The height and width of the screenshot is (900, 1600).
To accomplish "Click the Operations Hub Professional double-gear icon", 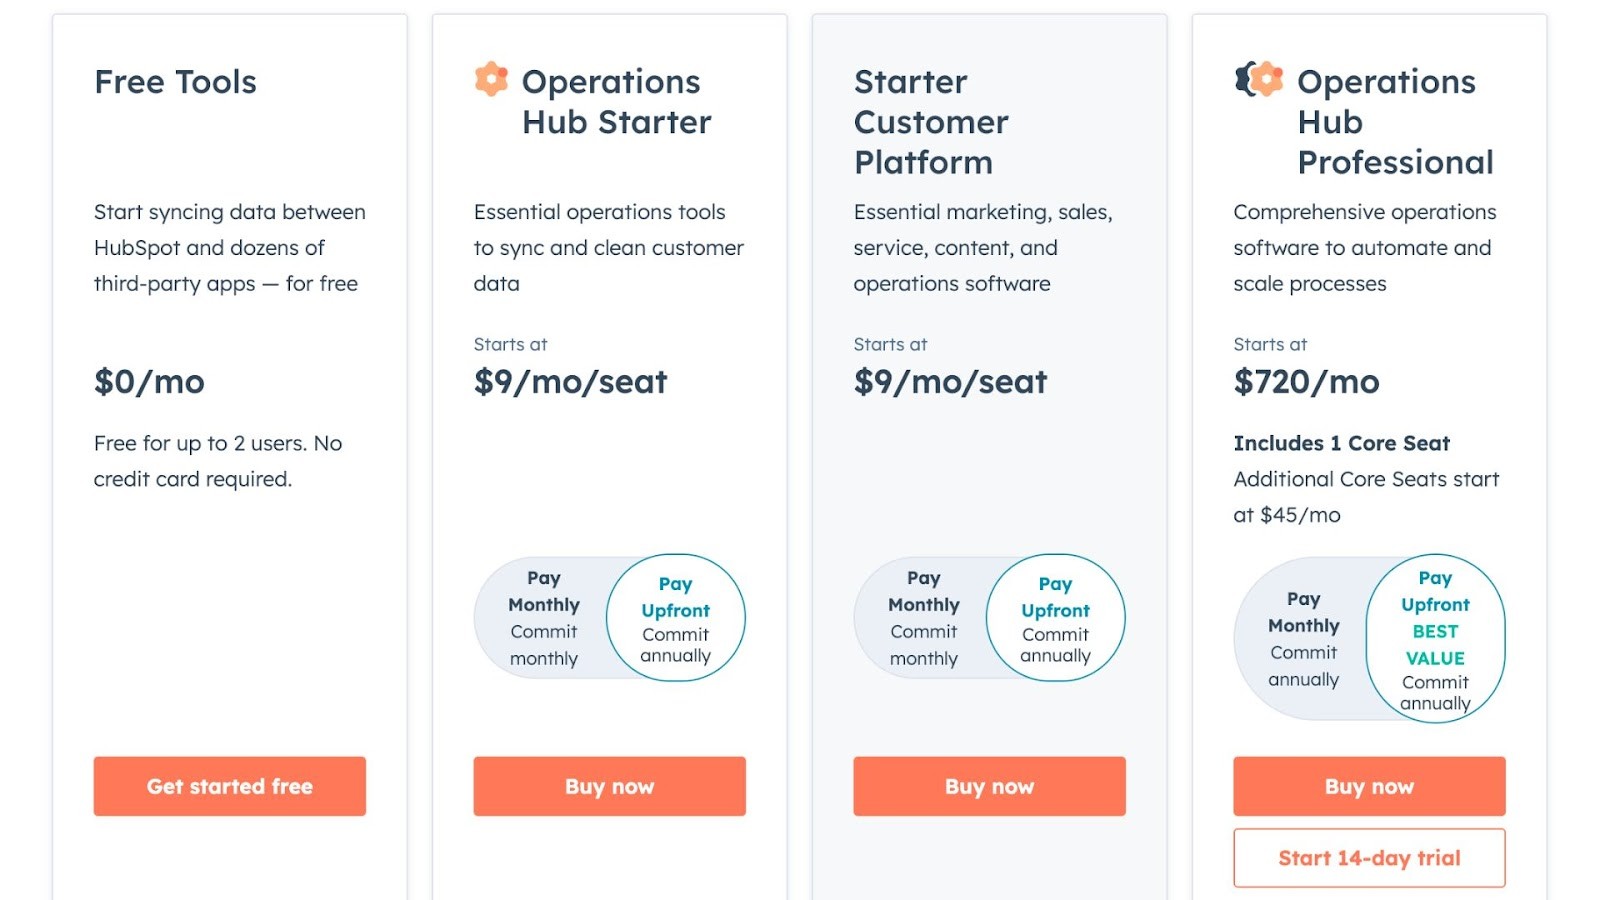I will tap(1258, 78).
